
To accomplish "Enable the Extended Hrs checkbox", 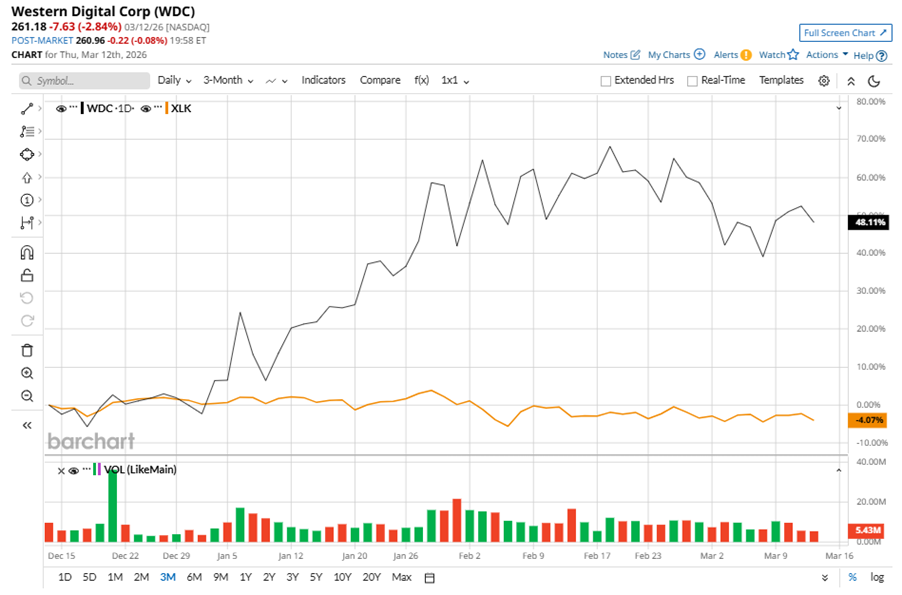I will coord(605,81).
